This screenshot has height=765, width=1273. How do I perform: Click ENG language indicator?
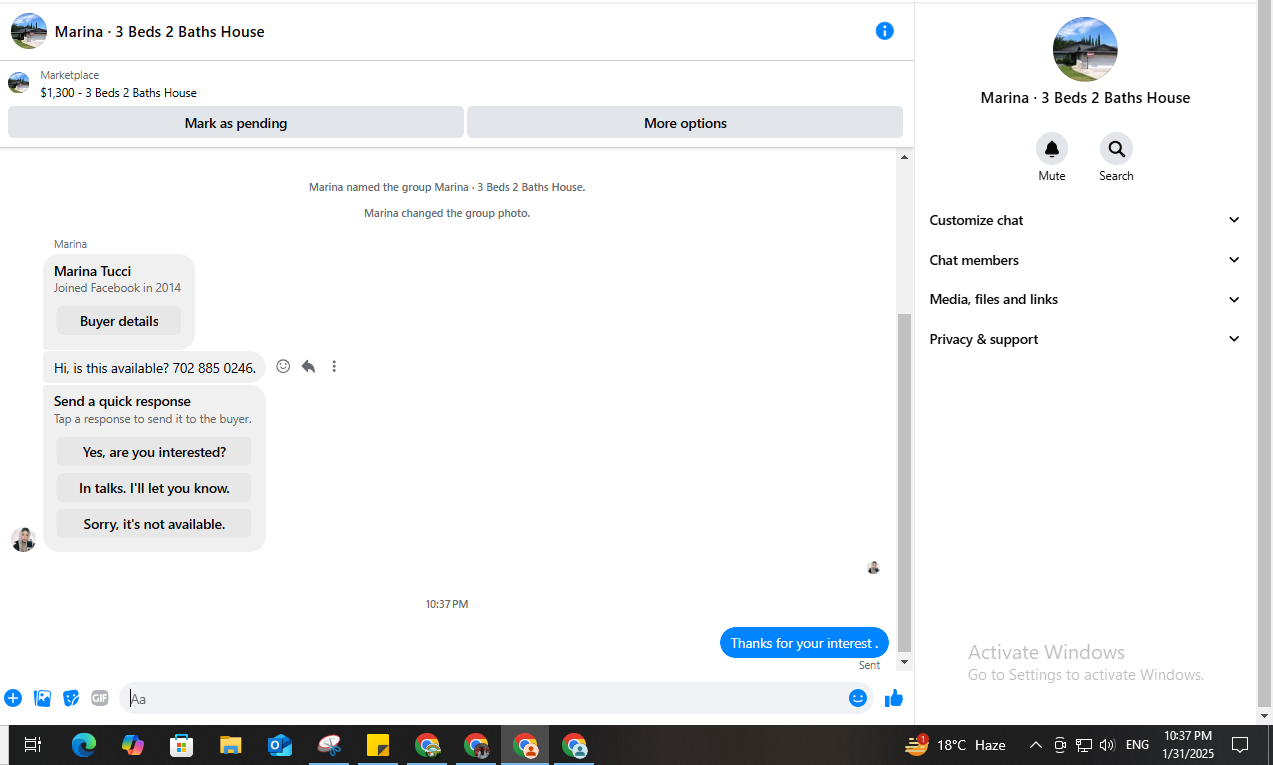pos(1137,745)
